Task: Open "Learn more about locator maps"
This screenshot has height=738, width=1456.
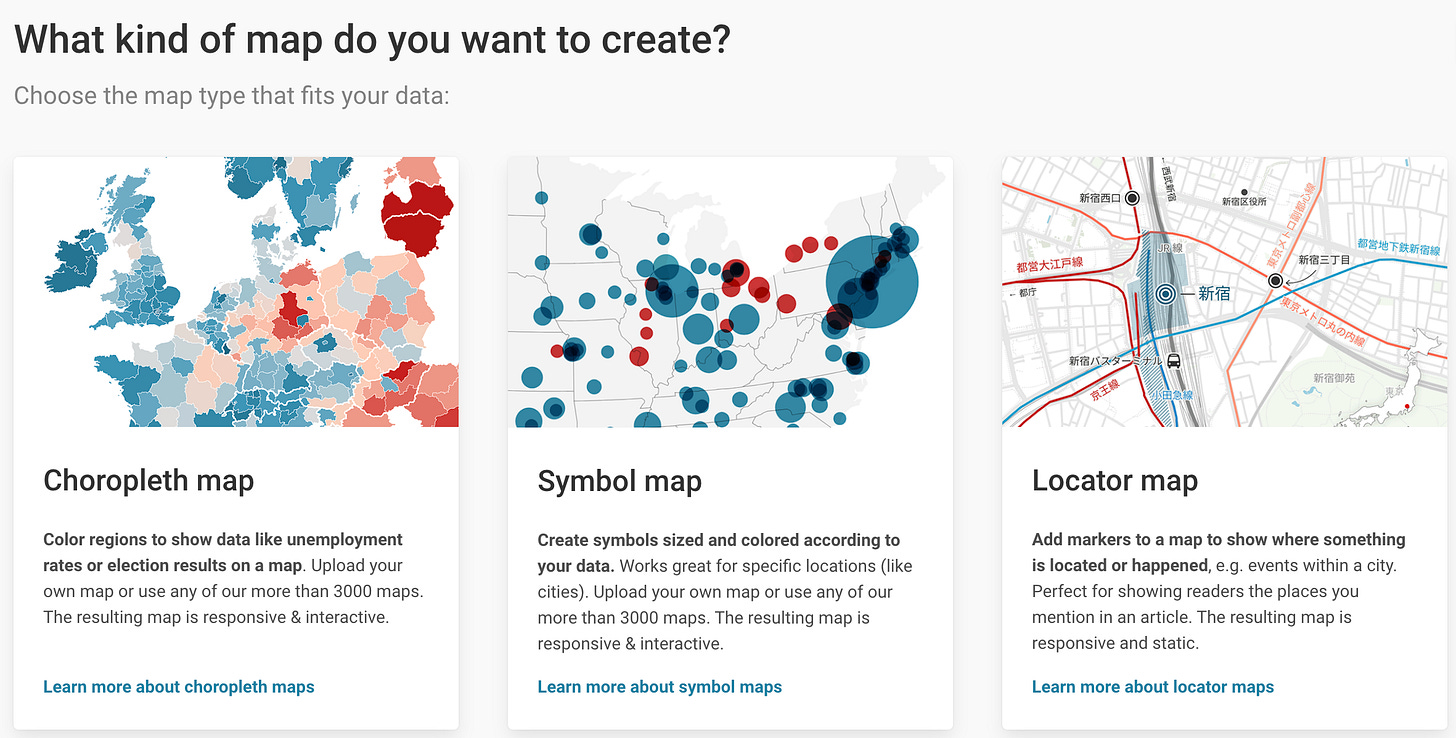Action: (x=1152, y=687)
